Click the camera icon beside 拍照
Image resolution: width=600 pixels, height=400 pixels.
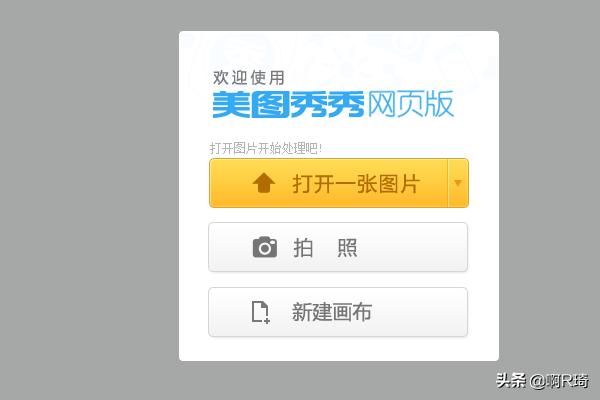(x=265, y=247)
